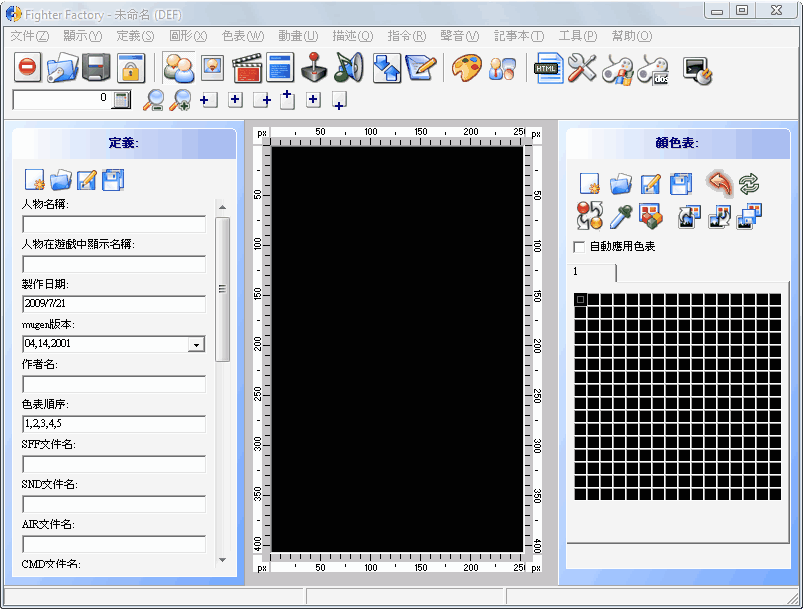This screenshot has width=803, height=609.
Task: Click the colored cubes icon in 顏色表 panel
Action: (x=650, y=216)
